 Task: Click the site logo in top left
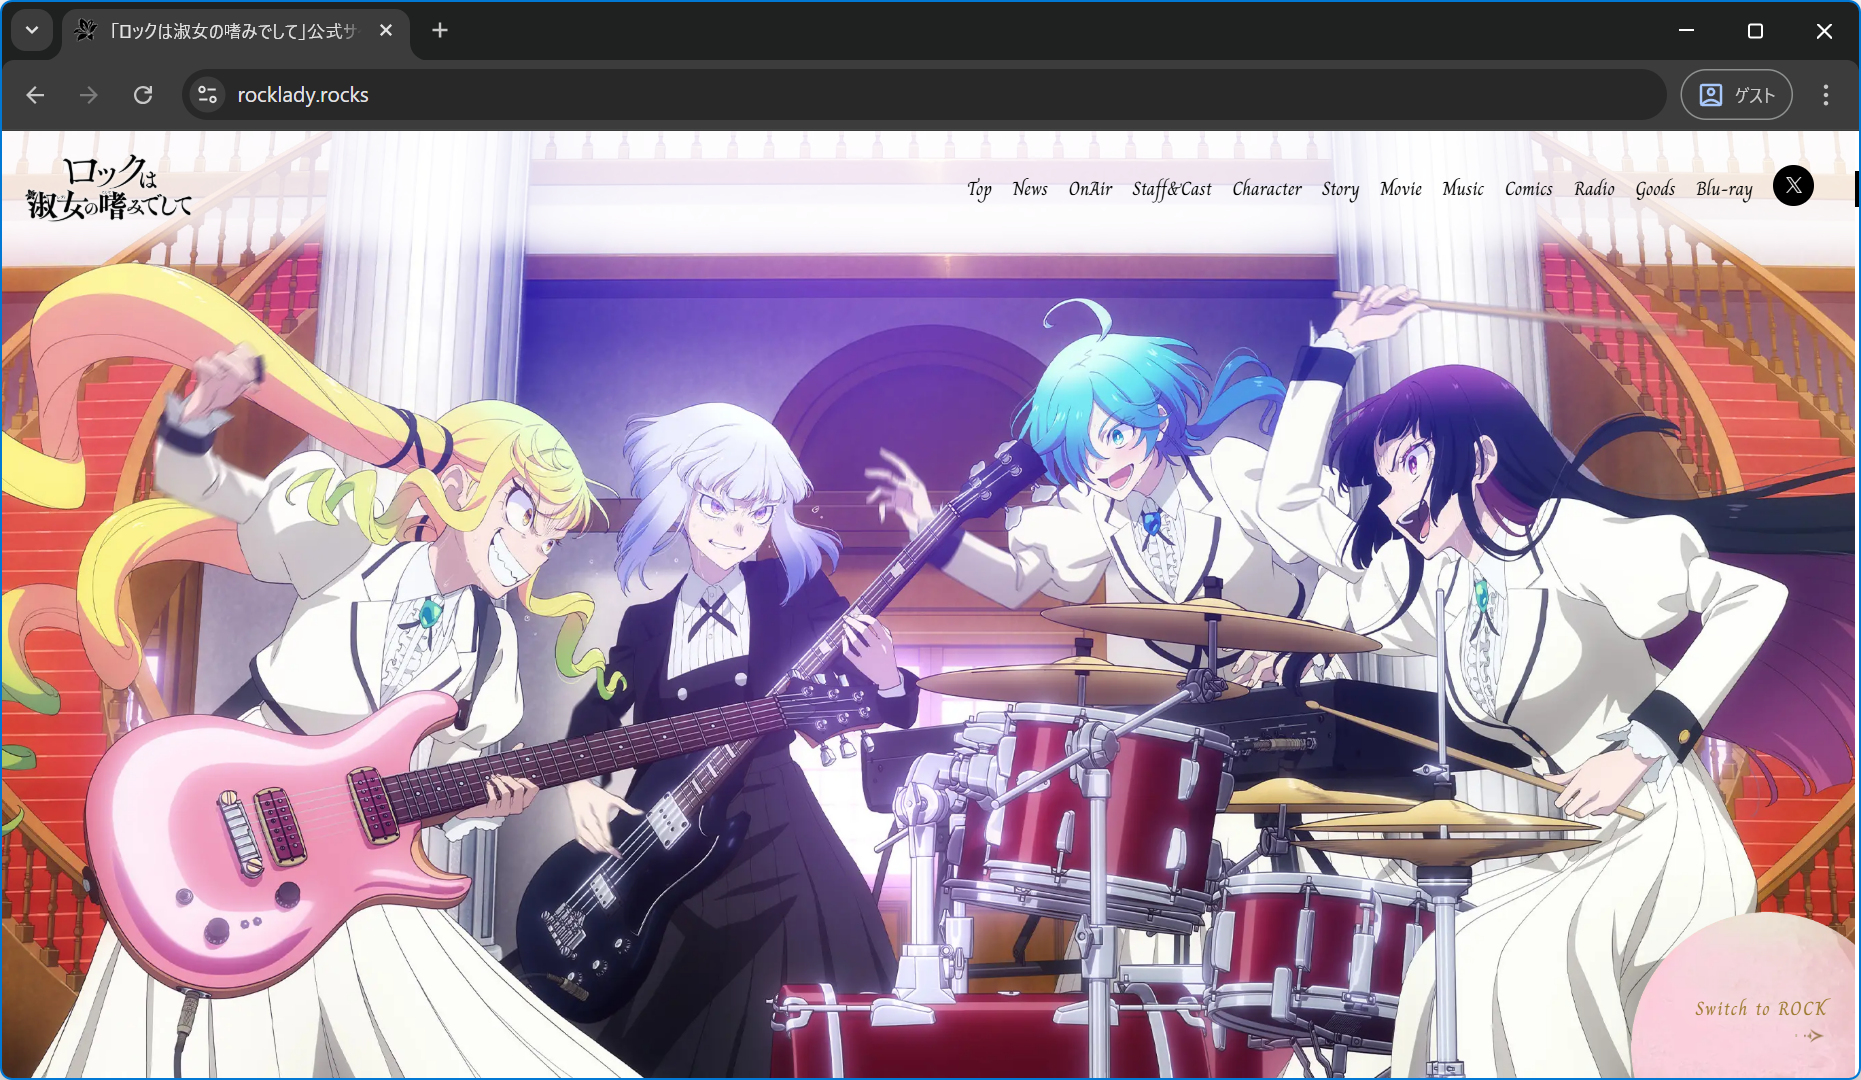[x=109, y=189]
